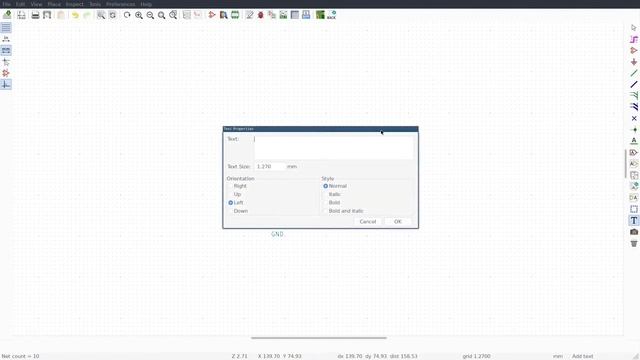The height and width of the screenshot is (360, 640).
Task: Open the Footprint editor icon
Action: click(235, 15)
